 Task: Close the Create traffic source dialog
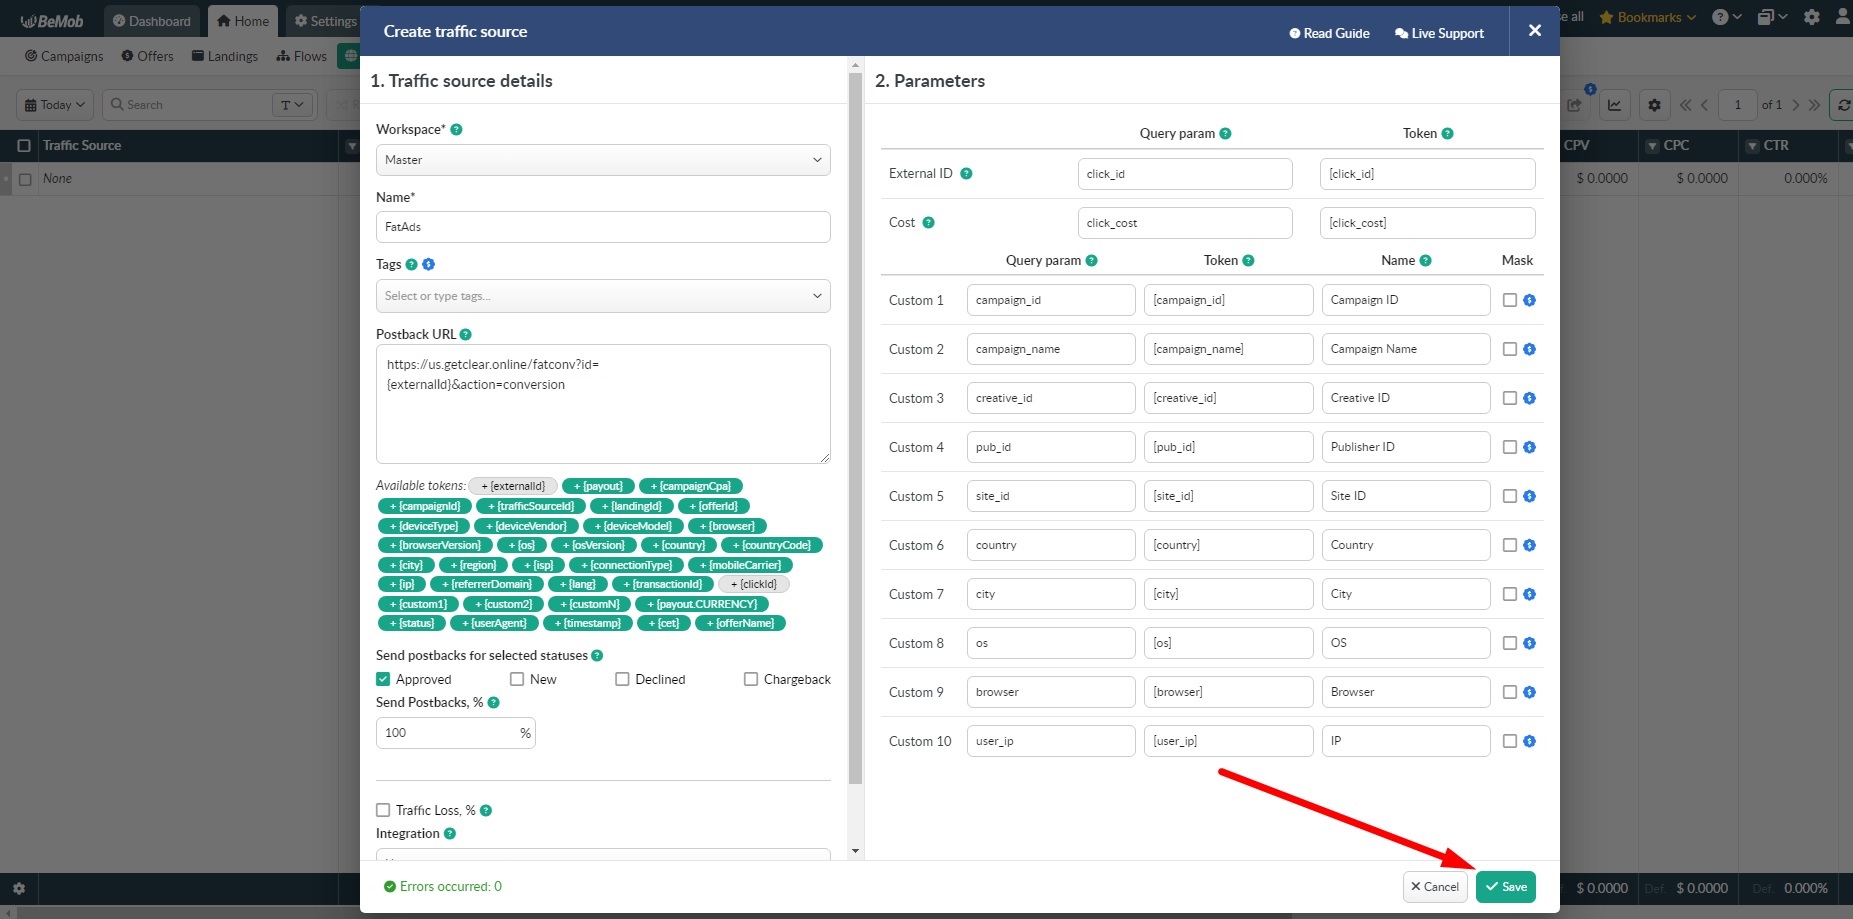tap(1535, 31)
